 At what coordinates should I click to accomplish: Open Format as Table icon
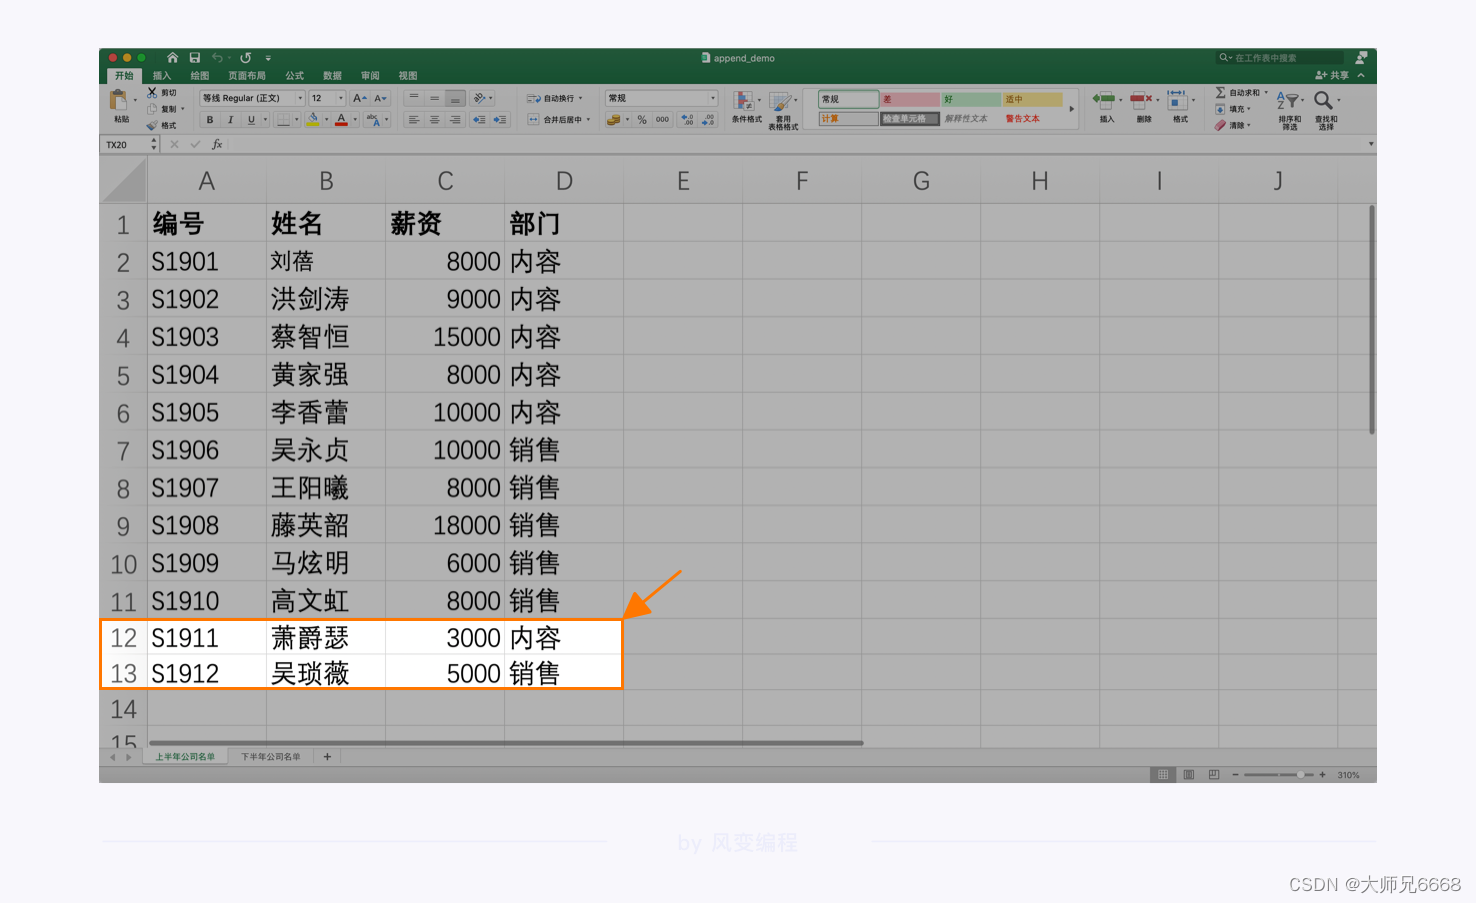click(x=780, y=101)
